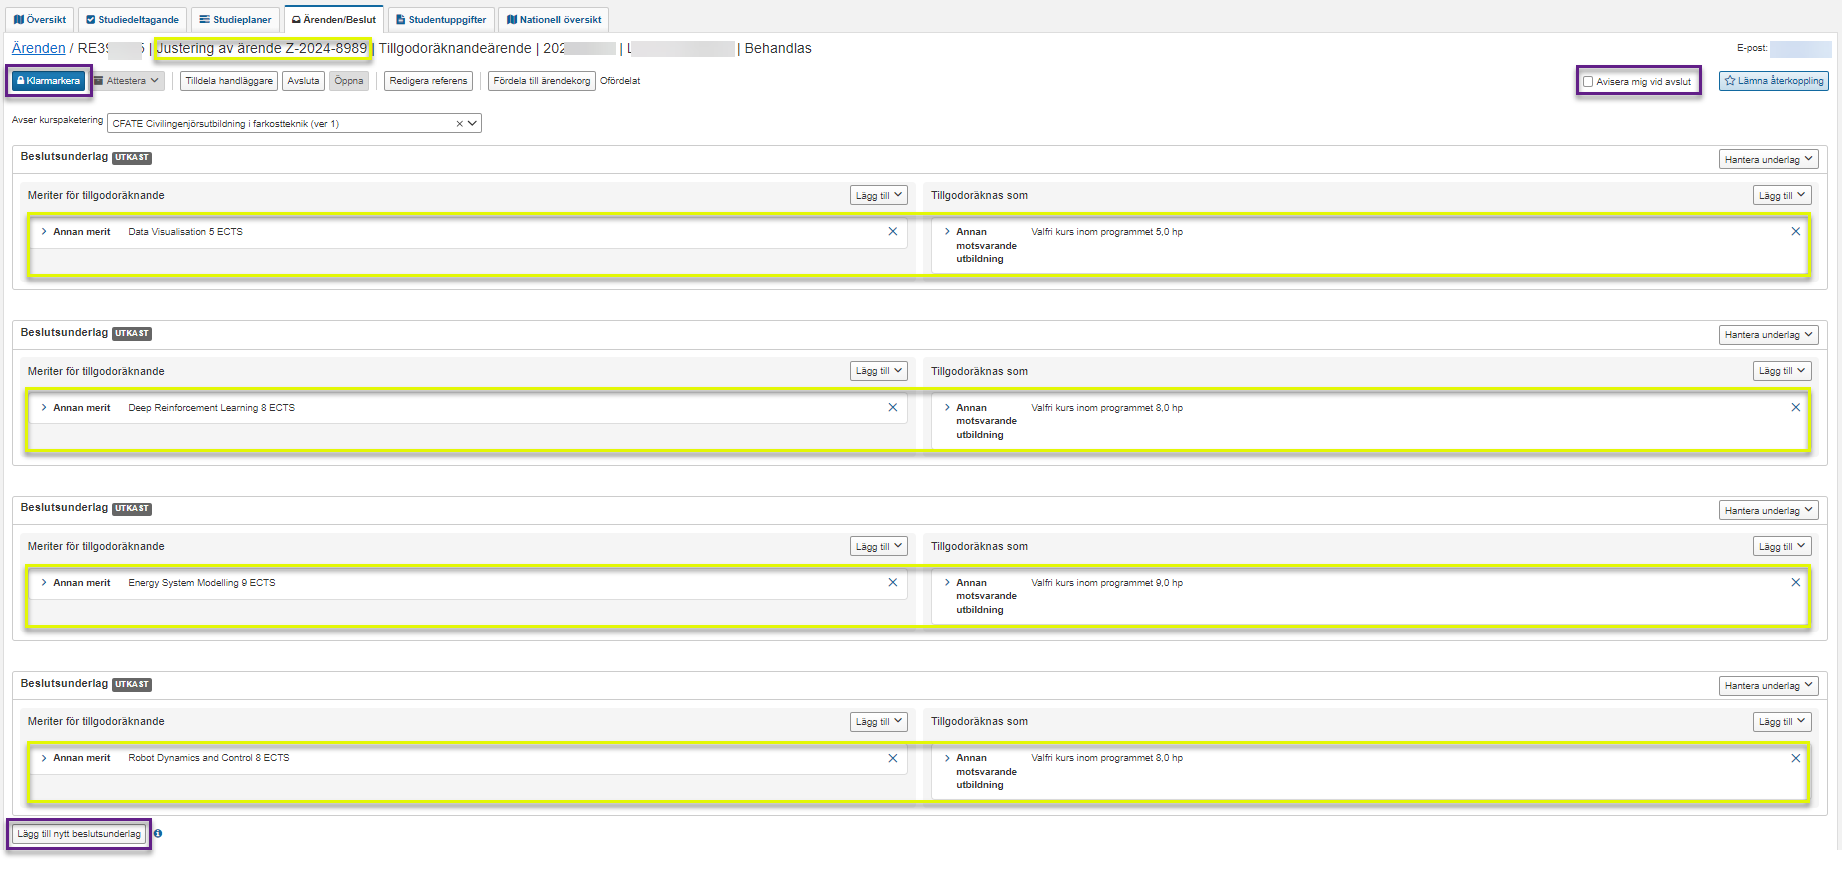The height and width of the screenshot is (878, 1842).
Task: Expand the Valfri kurs 5,0 hp row
Action: 947,232
